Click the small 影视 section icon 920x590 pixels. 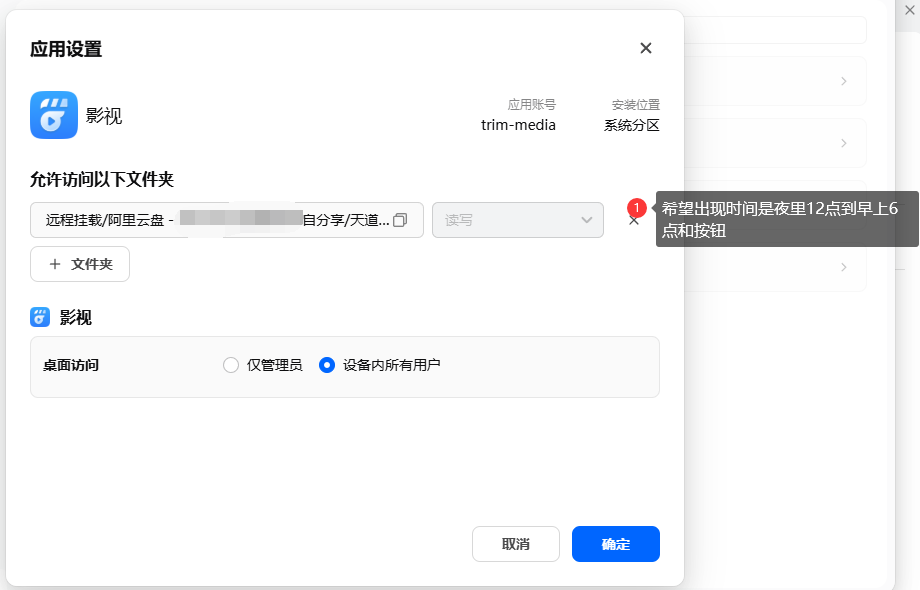coord(40,317)
